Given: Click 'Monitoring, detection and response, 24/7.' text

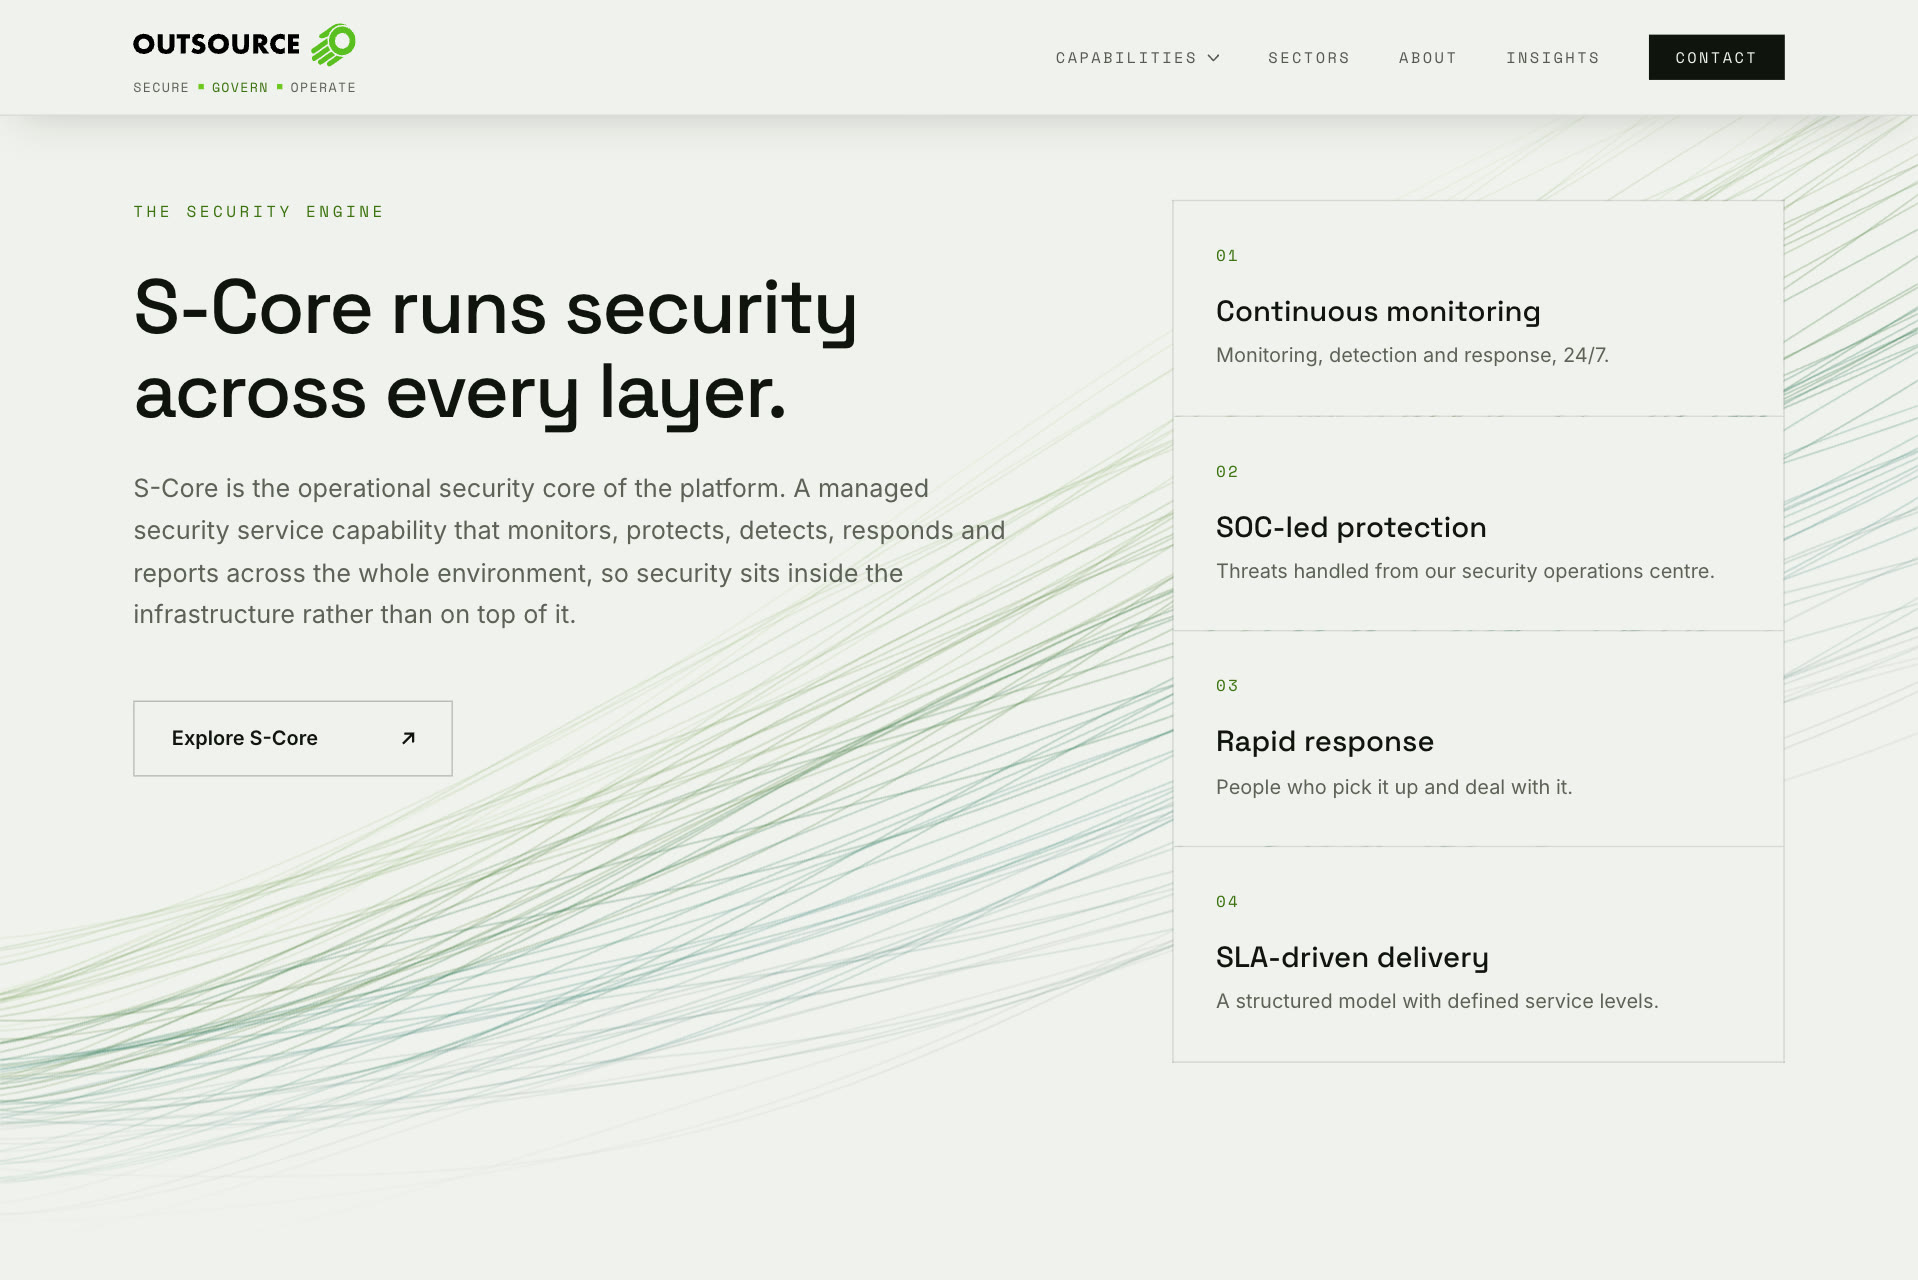Looking at the screenshot, I should coord(1412,355).
